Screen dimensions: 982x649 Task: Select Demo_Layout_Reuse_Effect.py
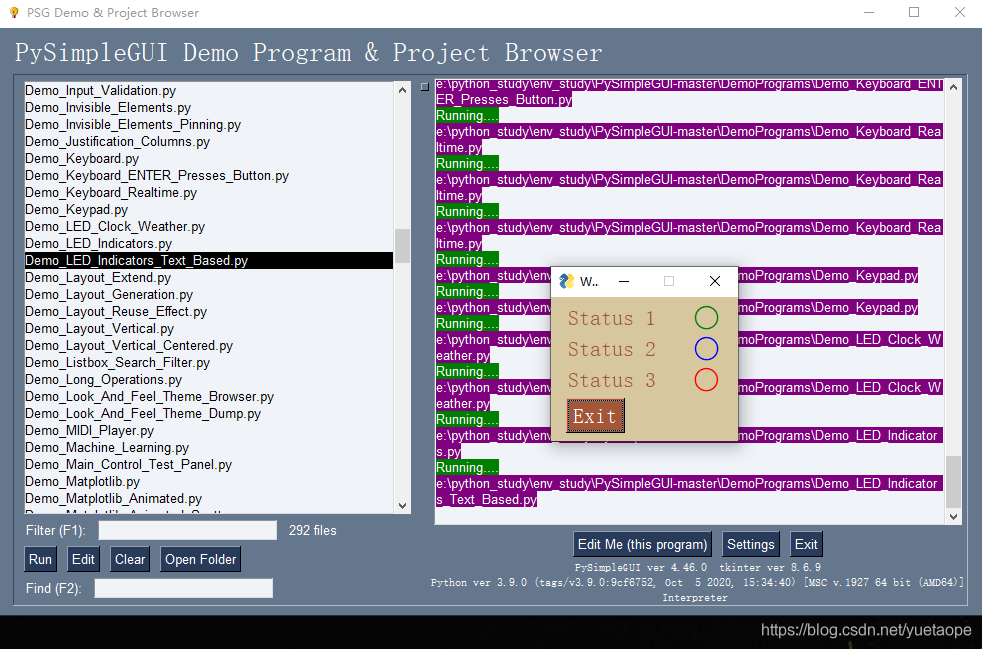(209, 311)
